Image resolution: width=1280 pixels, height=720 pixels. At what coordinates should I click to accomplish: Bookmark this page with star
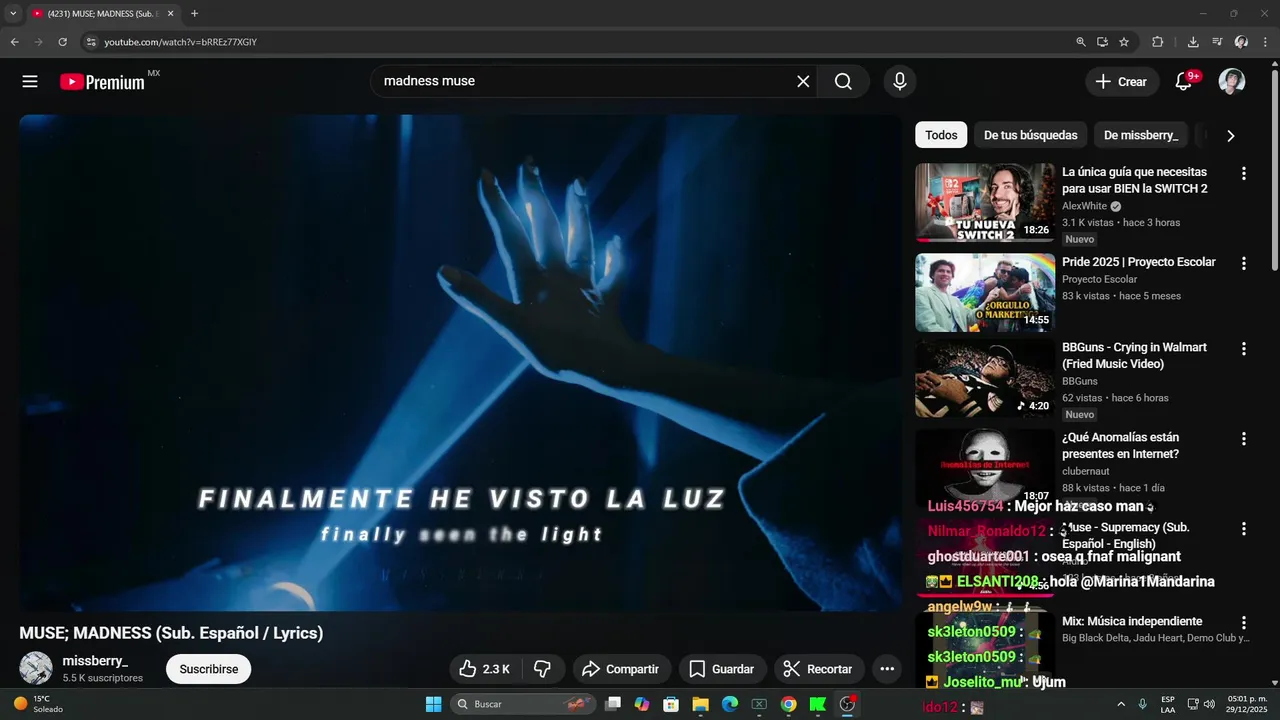click(x=1124, y=42)
